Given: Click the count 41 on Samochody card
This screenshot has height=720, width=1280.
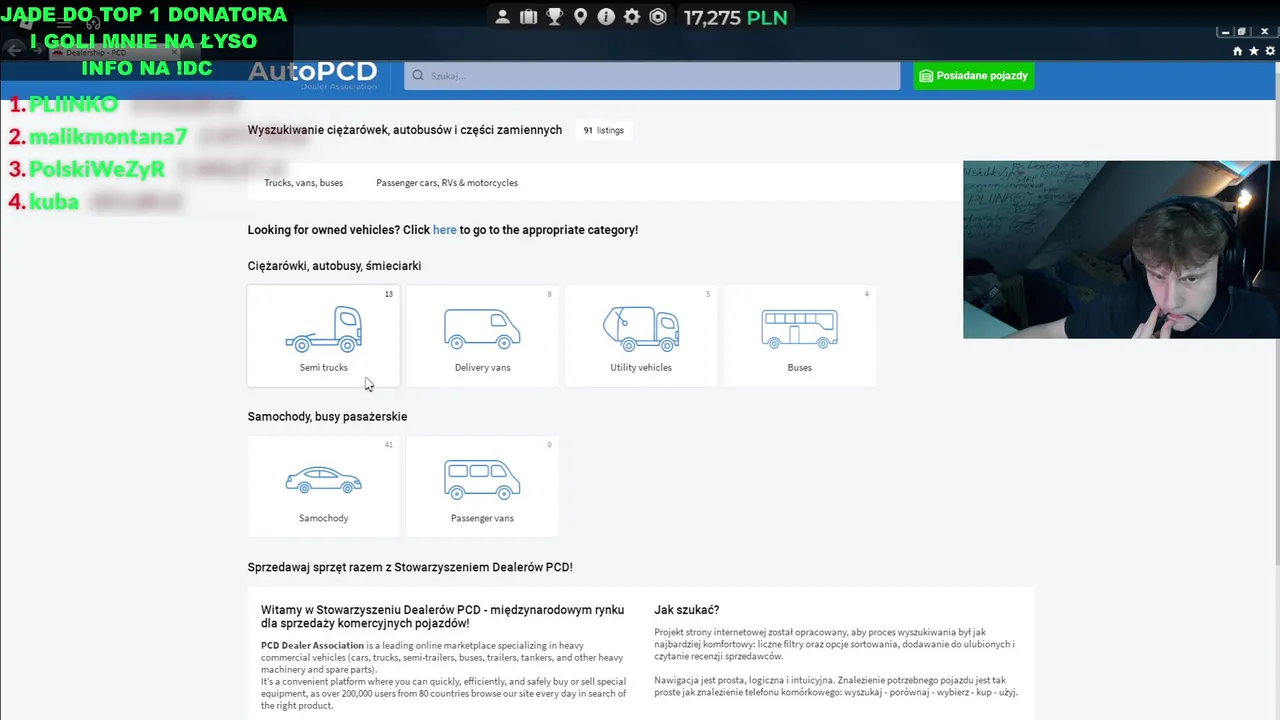Looking at the screenshot, I should tap(389, 445).
